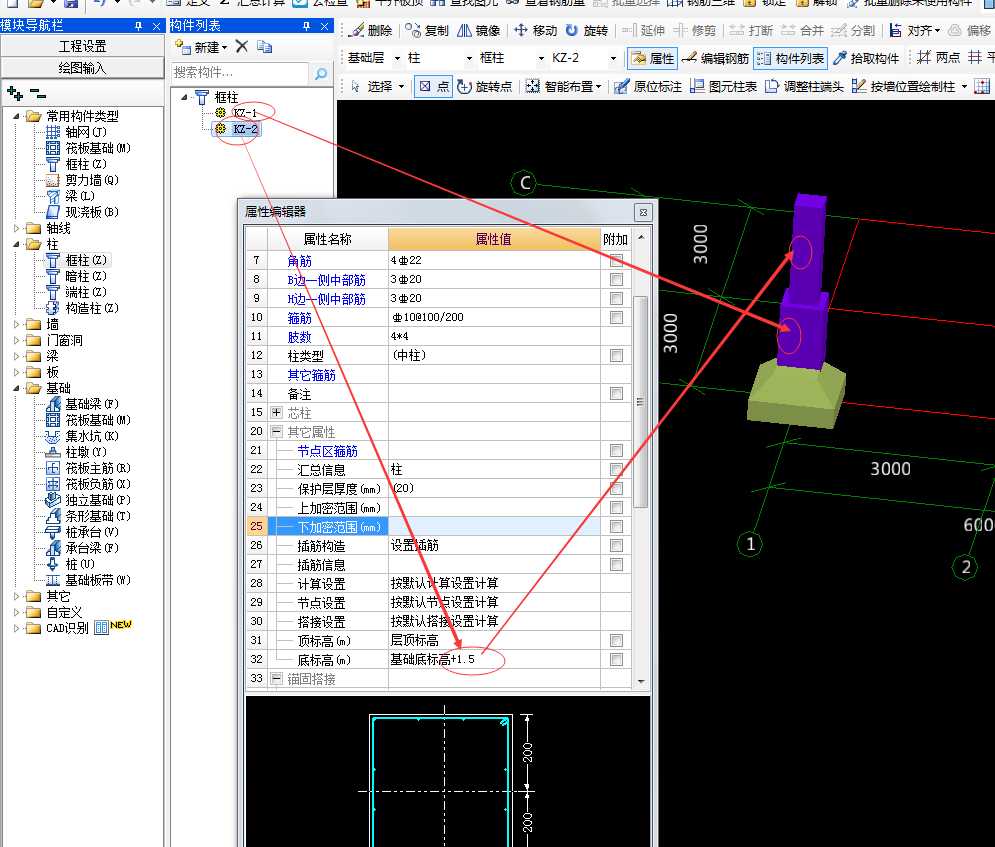
Task: Click the 搜索构件 search field
Action: click(241, 73)
